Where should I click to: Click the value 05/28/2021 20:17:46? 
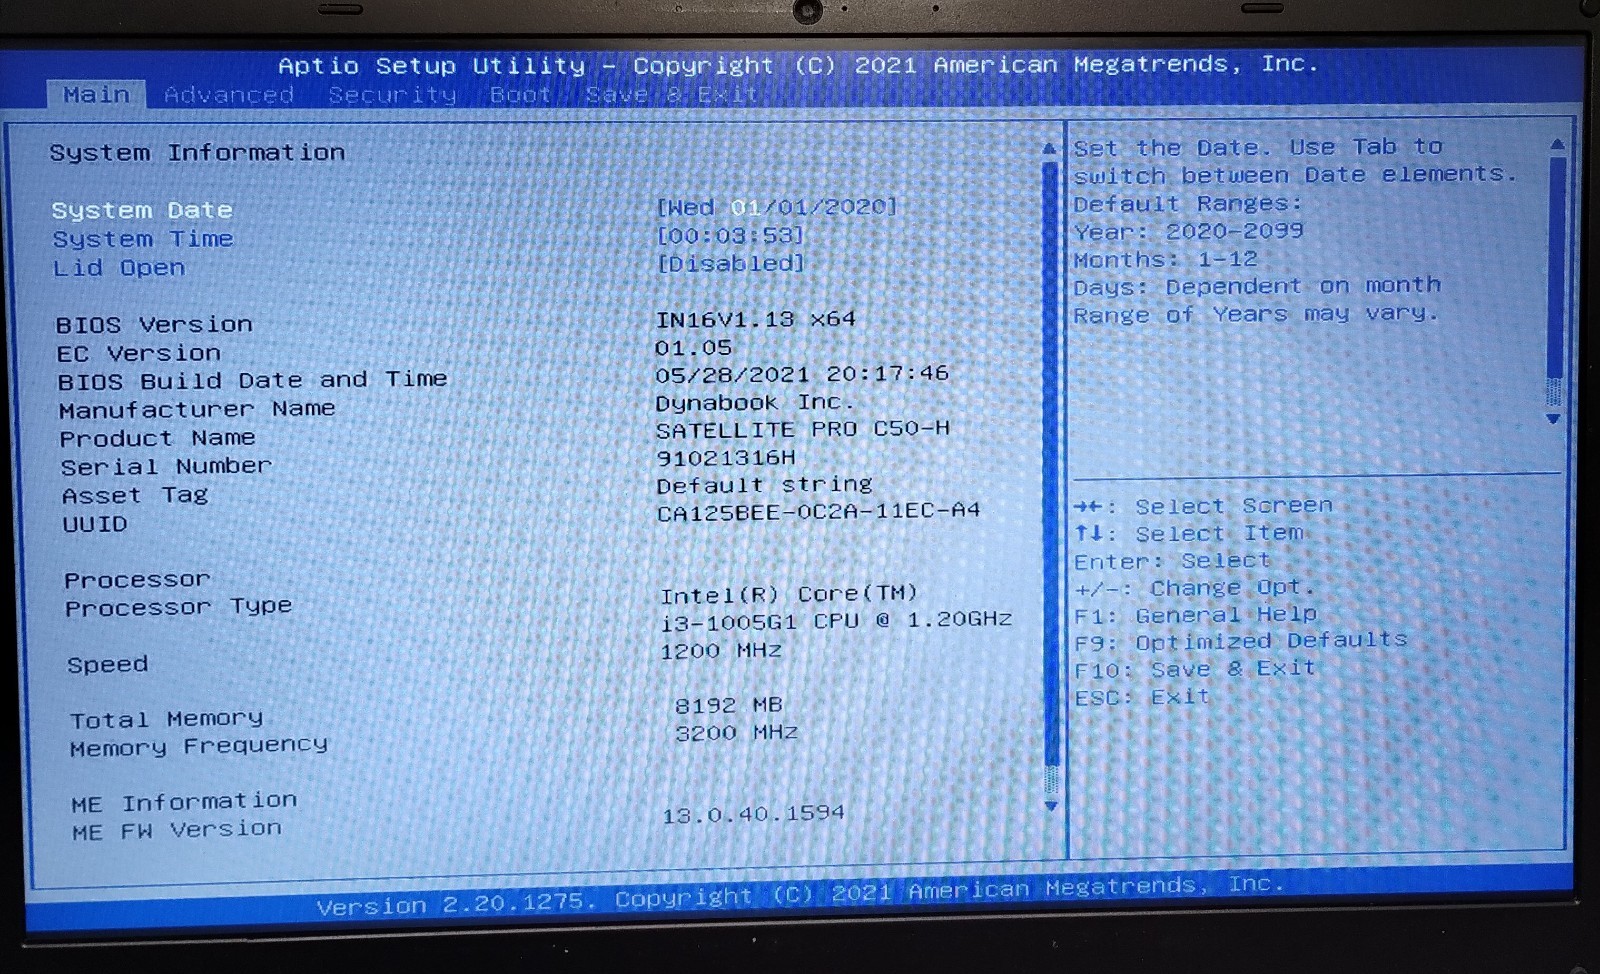click(802, 374)
